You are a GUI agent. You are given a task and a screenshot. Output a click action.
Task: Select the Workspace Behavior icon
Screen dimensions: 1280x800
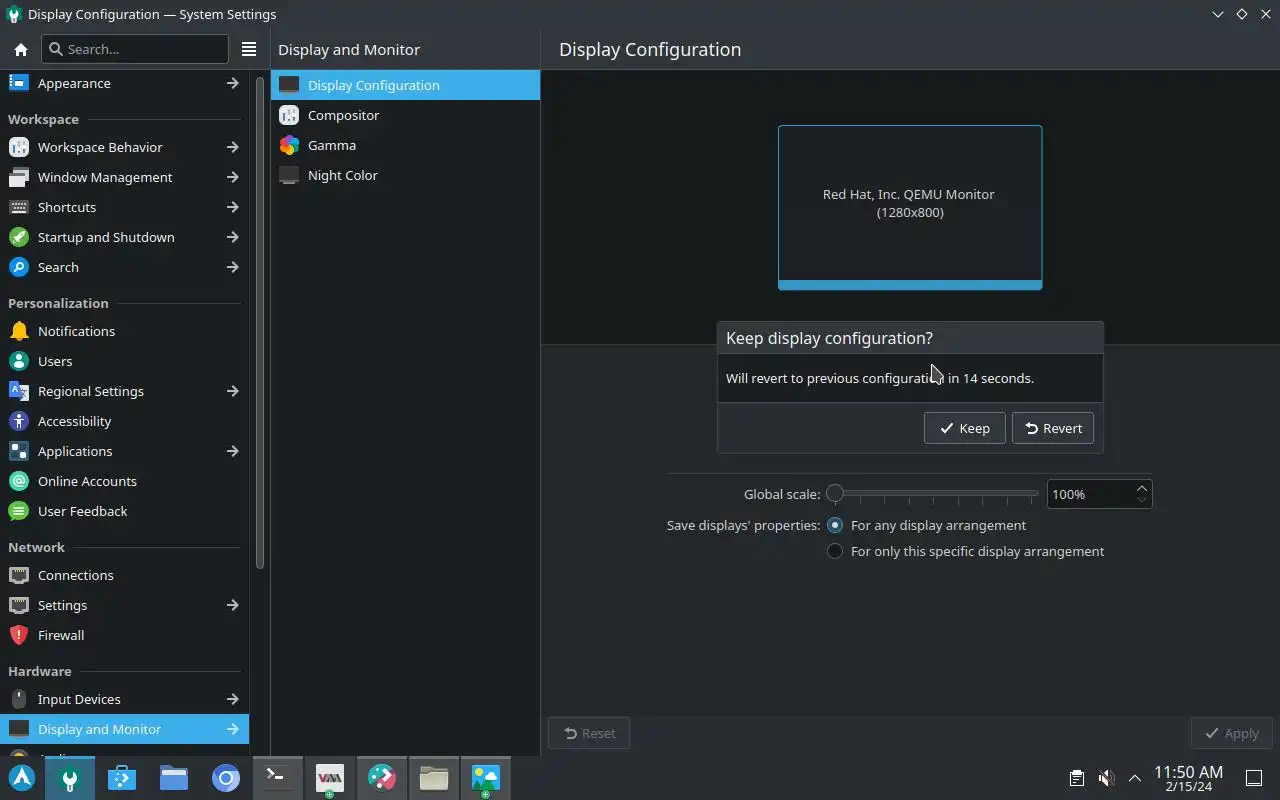click(18, 147)
